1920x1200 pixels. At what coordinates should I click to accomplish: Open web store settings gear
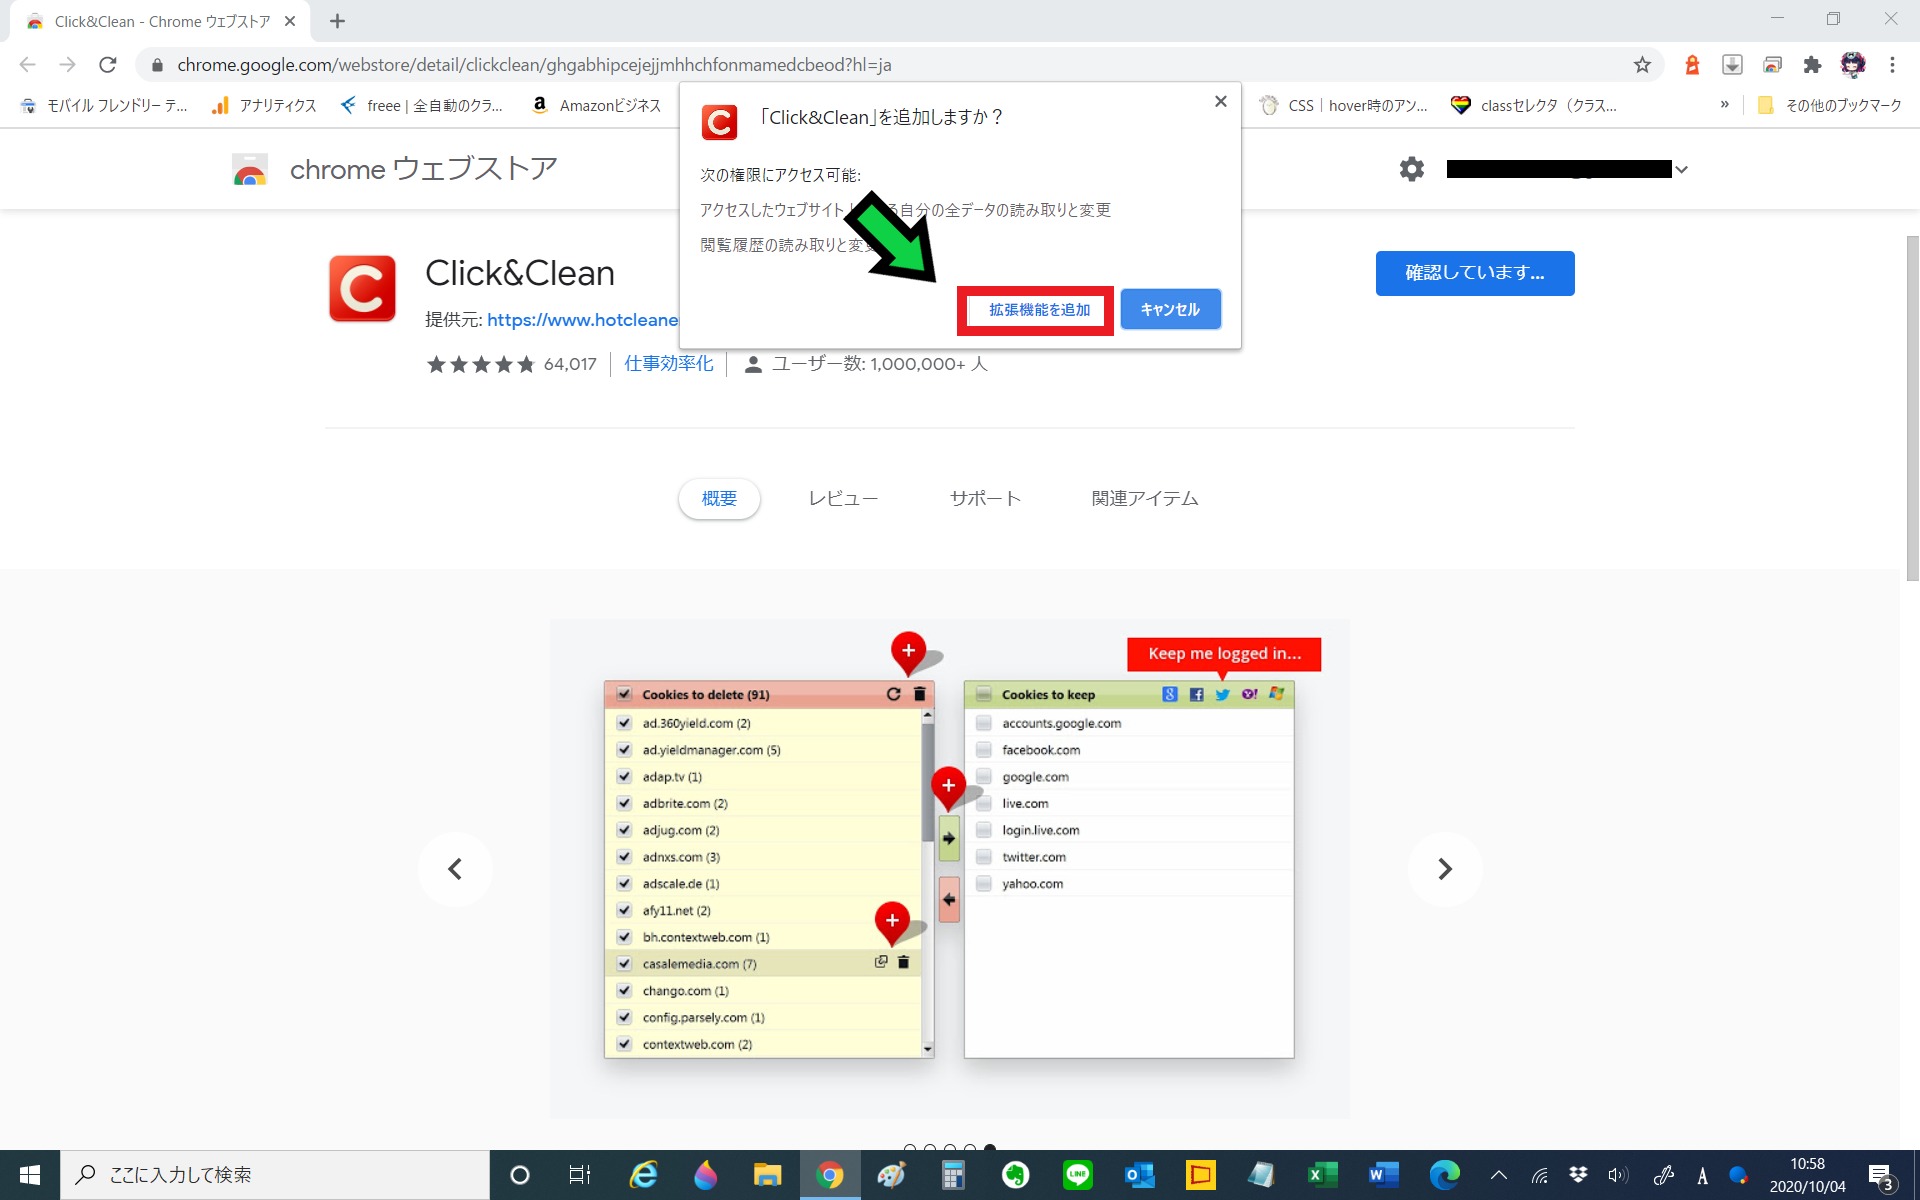1412,169
